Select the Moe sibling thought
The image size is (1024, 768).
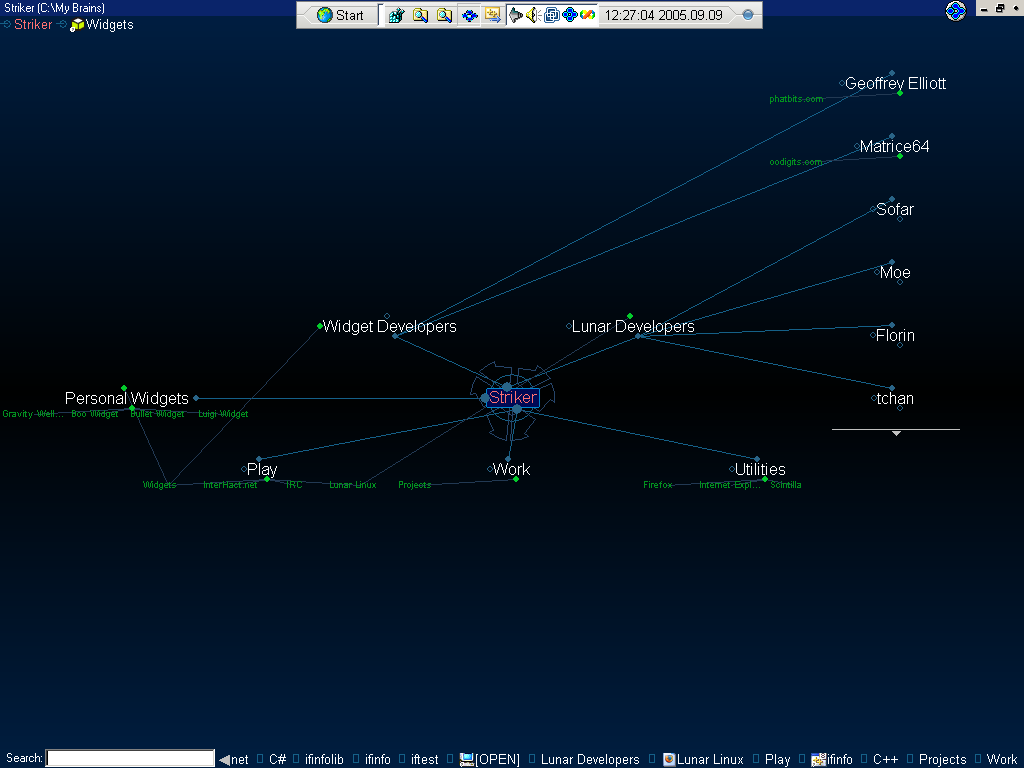click(895, 273)
